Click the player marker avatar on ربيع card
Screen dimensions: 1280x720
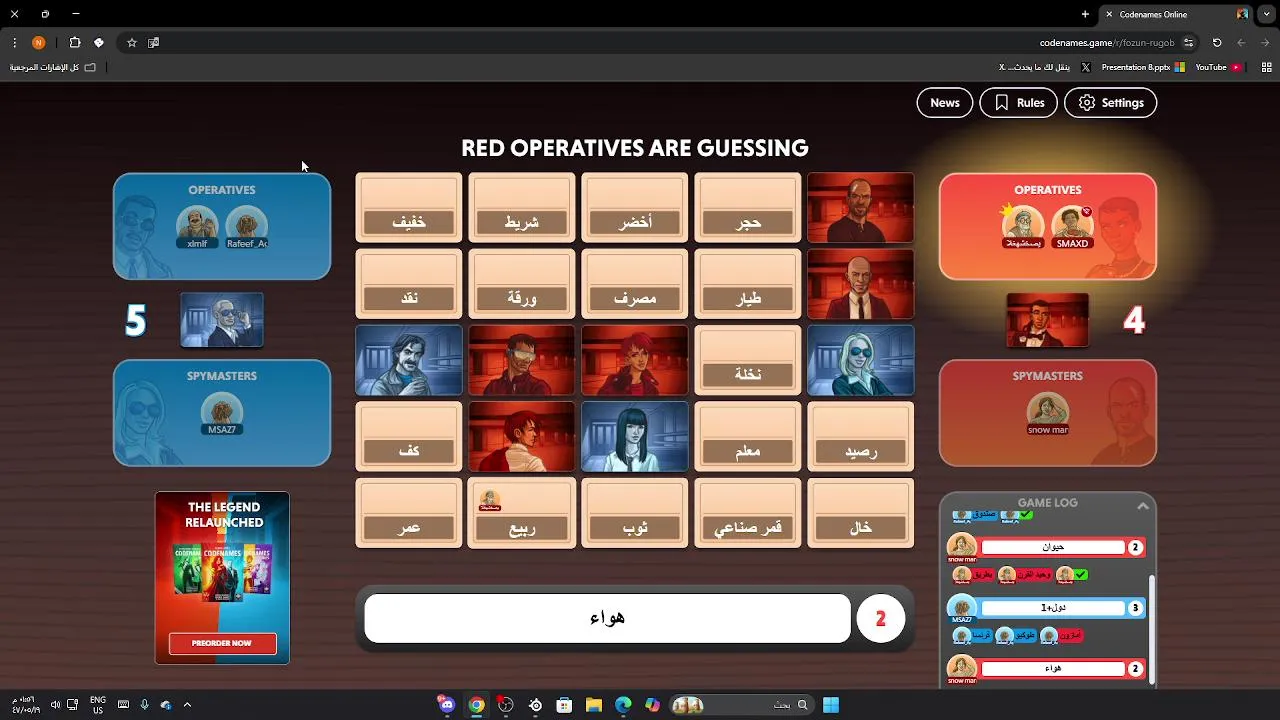coord(490,500)
